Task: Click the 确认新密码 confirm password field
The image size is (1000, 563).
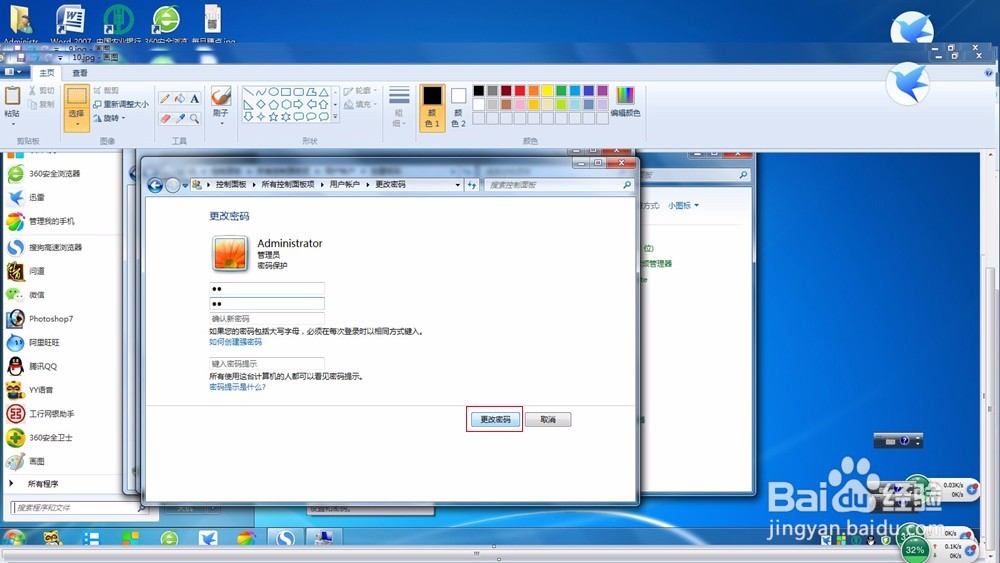Action: (267, 318)
